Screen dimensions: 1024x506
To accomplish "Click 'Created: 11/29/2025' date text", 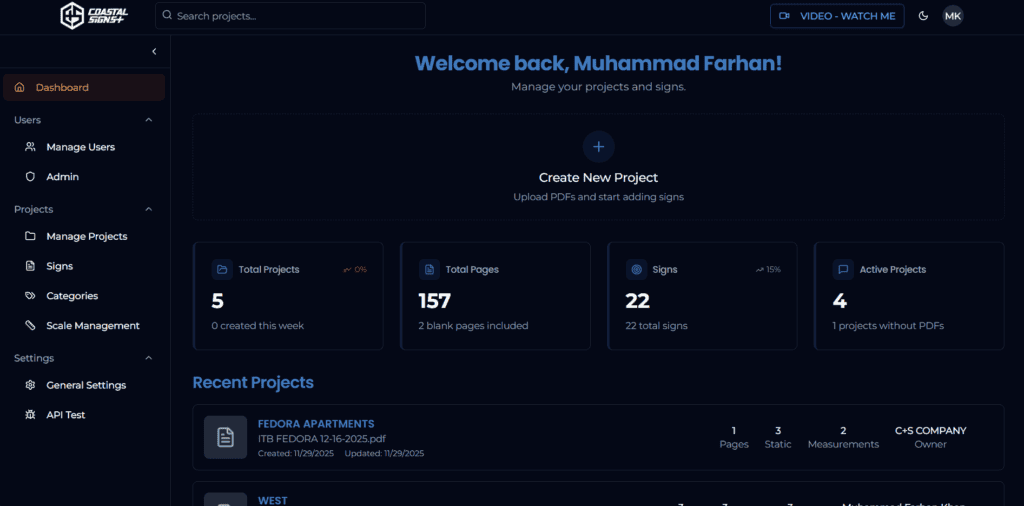I will tap(296, 453).
